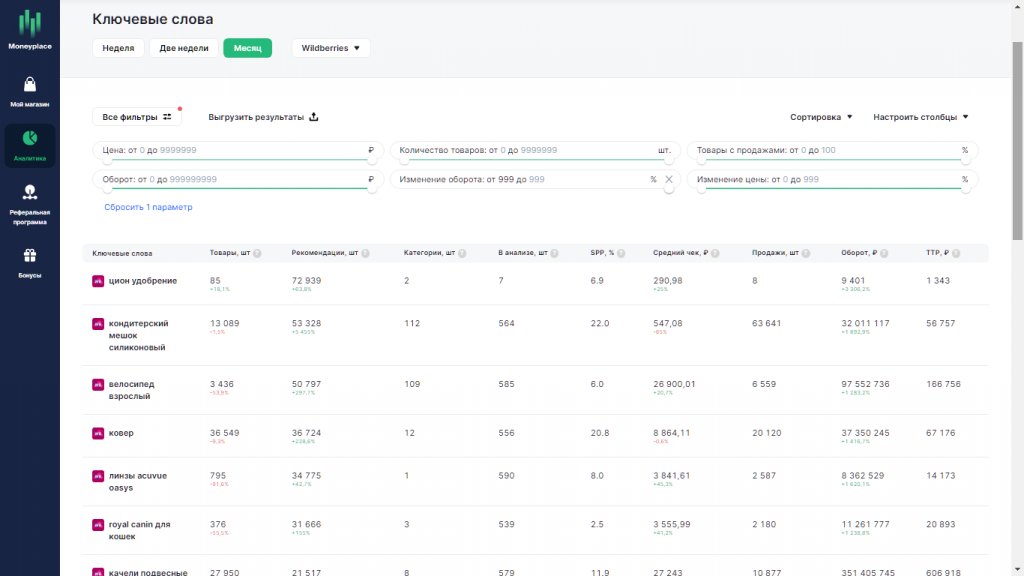Click the export icon next to Выгрузить результаты
The width and height of the screenshot is (1024, 576).
(315, 116)
